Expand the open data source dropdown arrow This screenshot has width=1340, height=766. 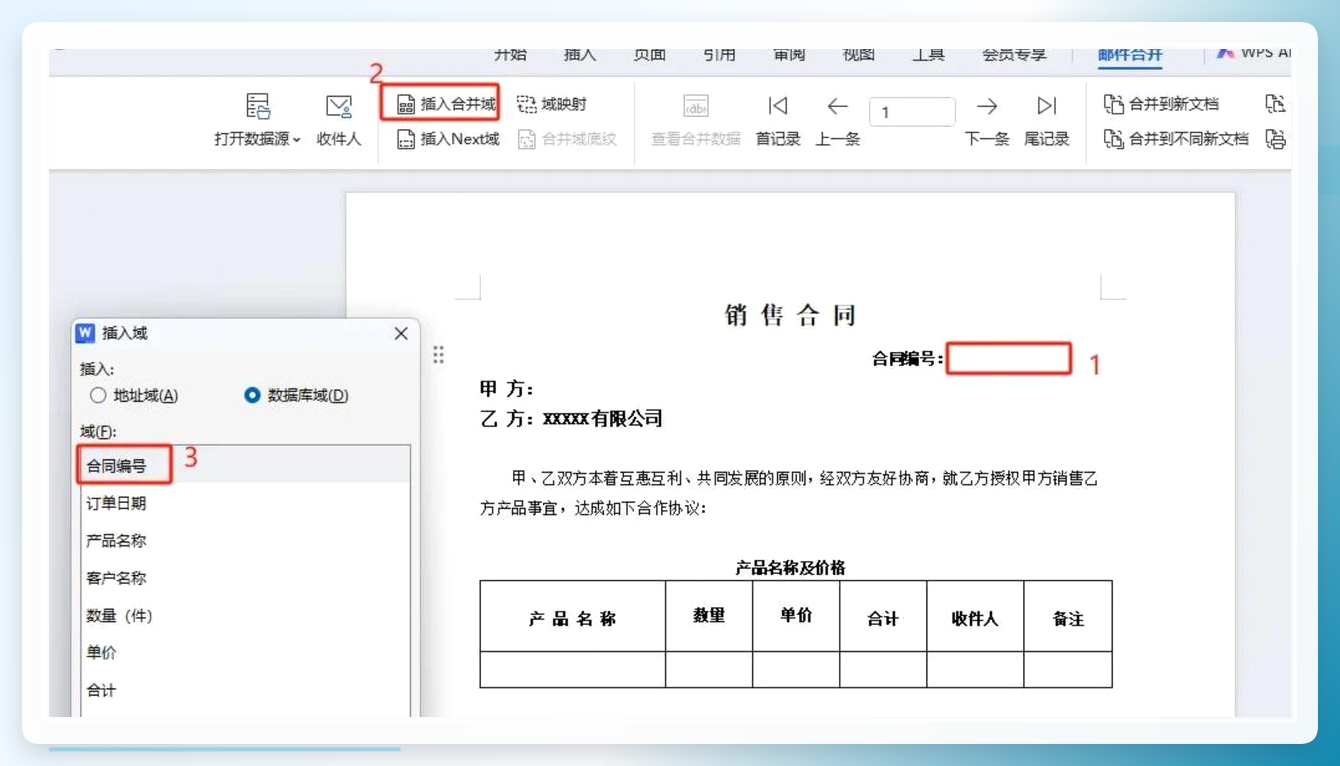(x=297, y=140)
